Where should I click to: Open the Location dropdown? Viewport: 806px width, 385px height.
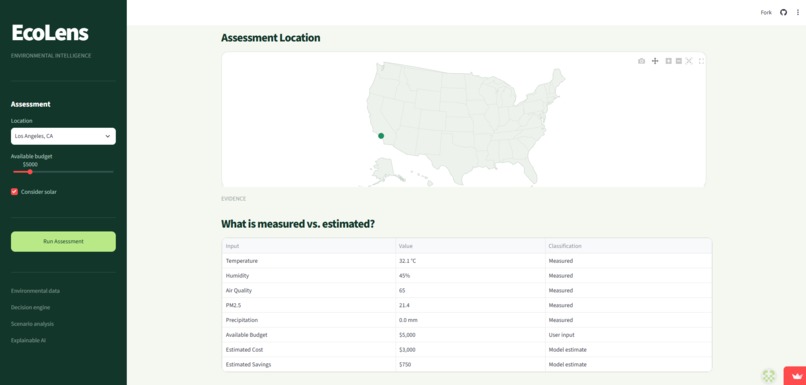pos(63,136)
